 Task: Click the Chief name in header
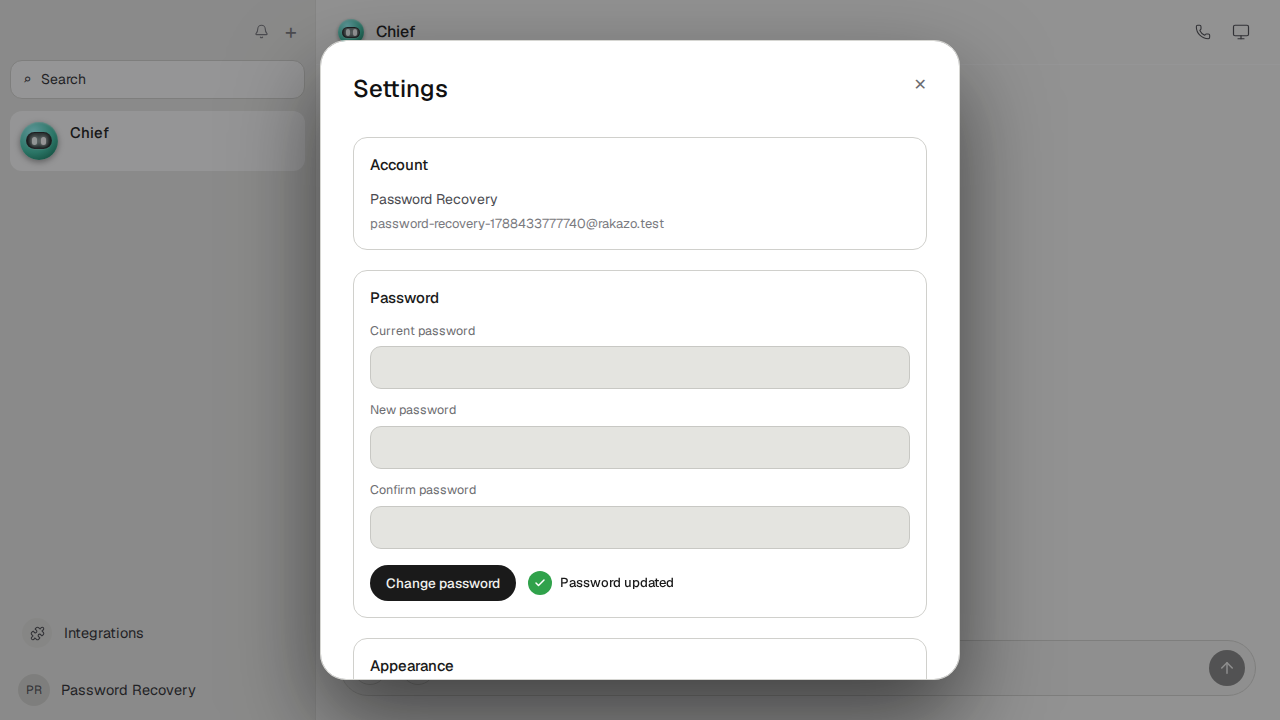(395, 32)
